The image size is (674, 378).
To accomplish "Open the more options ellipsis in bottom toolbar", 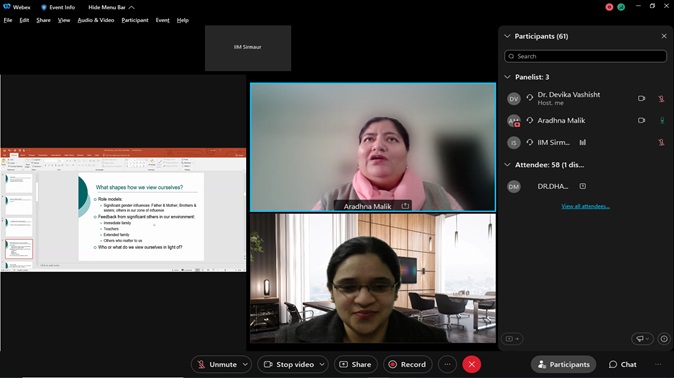I will pos(447,364).
